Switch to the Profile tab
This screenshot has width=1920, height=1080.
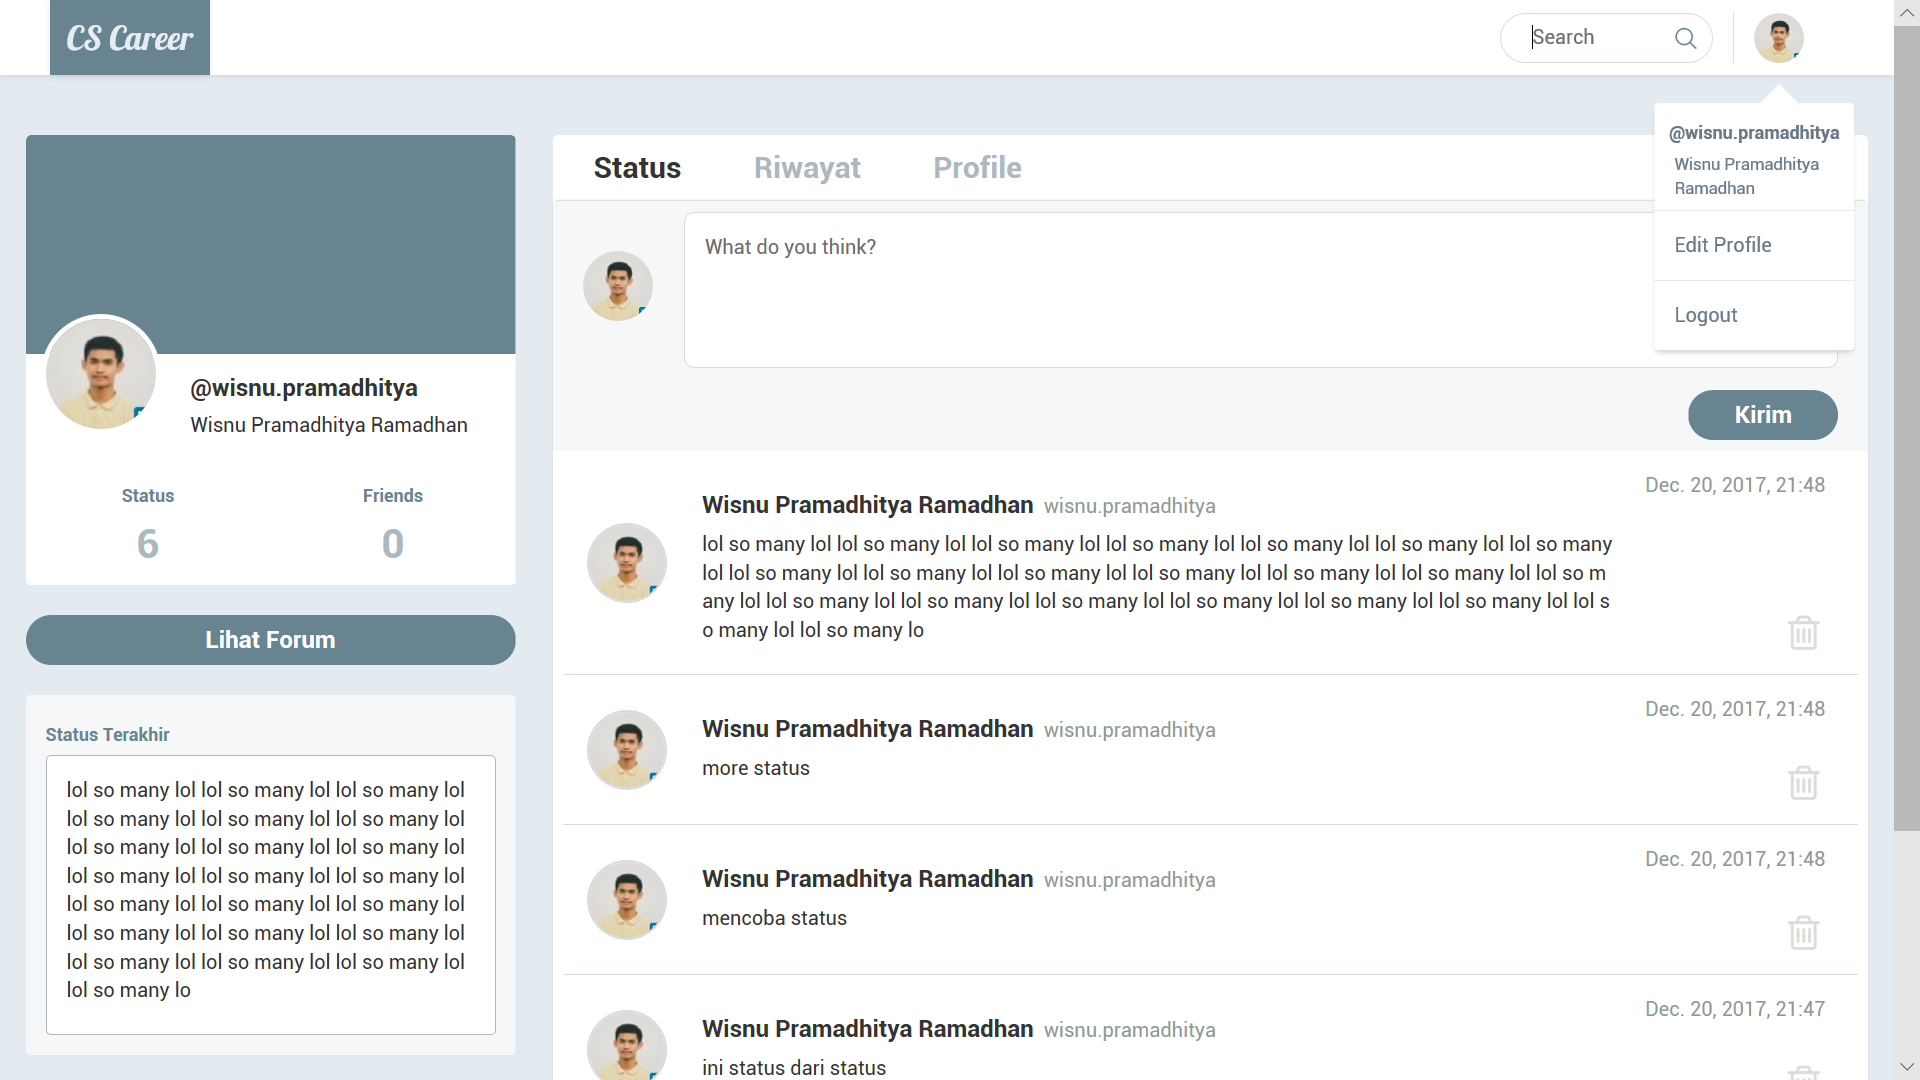point(977,168)
